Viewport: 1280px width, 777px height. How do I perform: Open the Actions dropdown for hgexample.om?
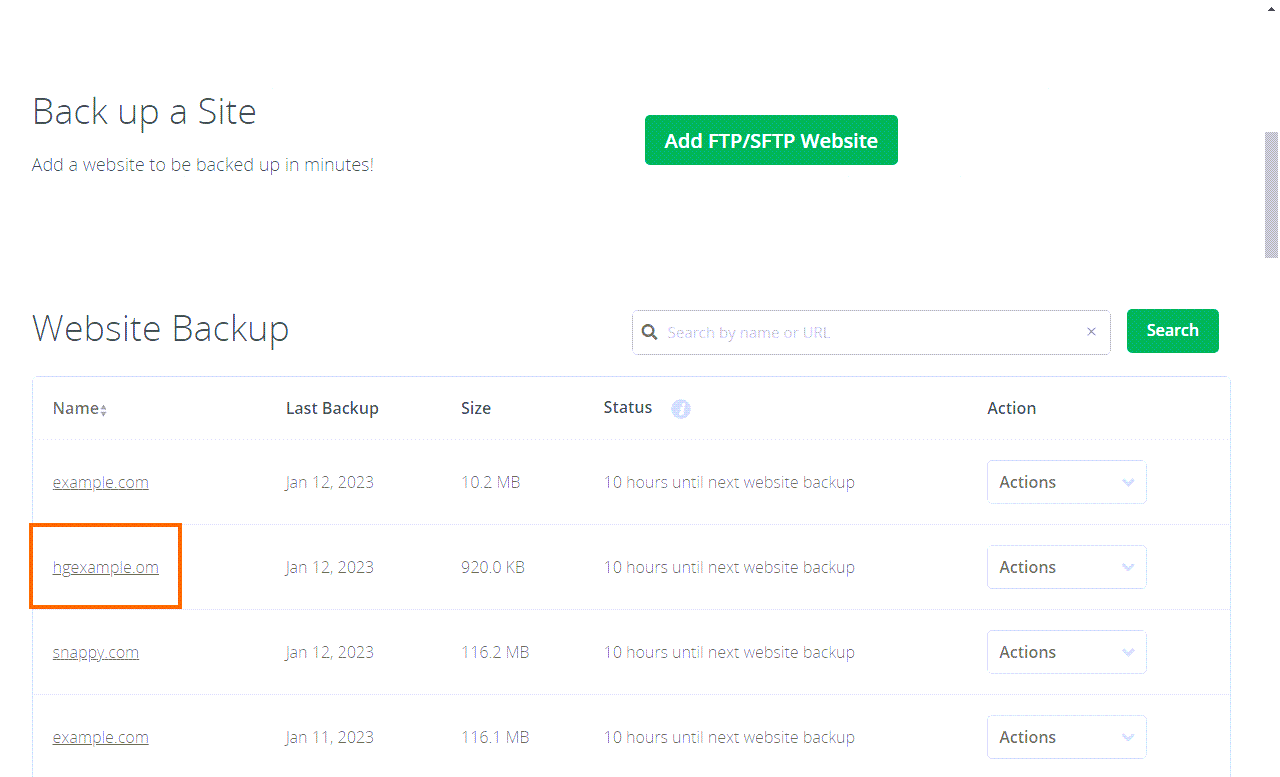tap(1066, 566)
